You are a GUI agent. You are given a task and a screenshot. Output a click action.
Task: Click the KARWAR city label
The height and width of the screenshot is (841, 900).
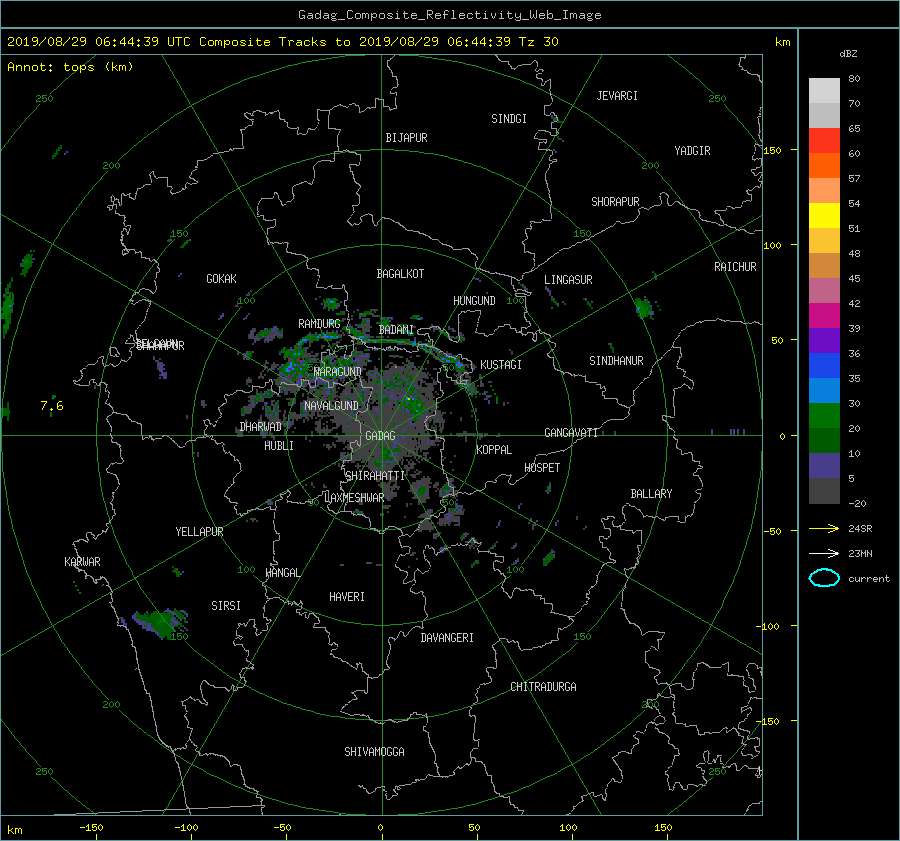point(82,561)
